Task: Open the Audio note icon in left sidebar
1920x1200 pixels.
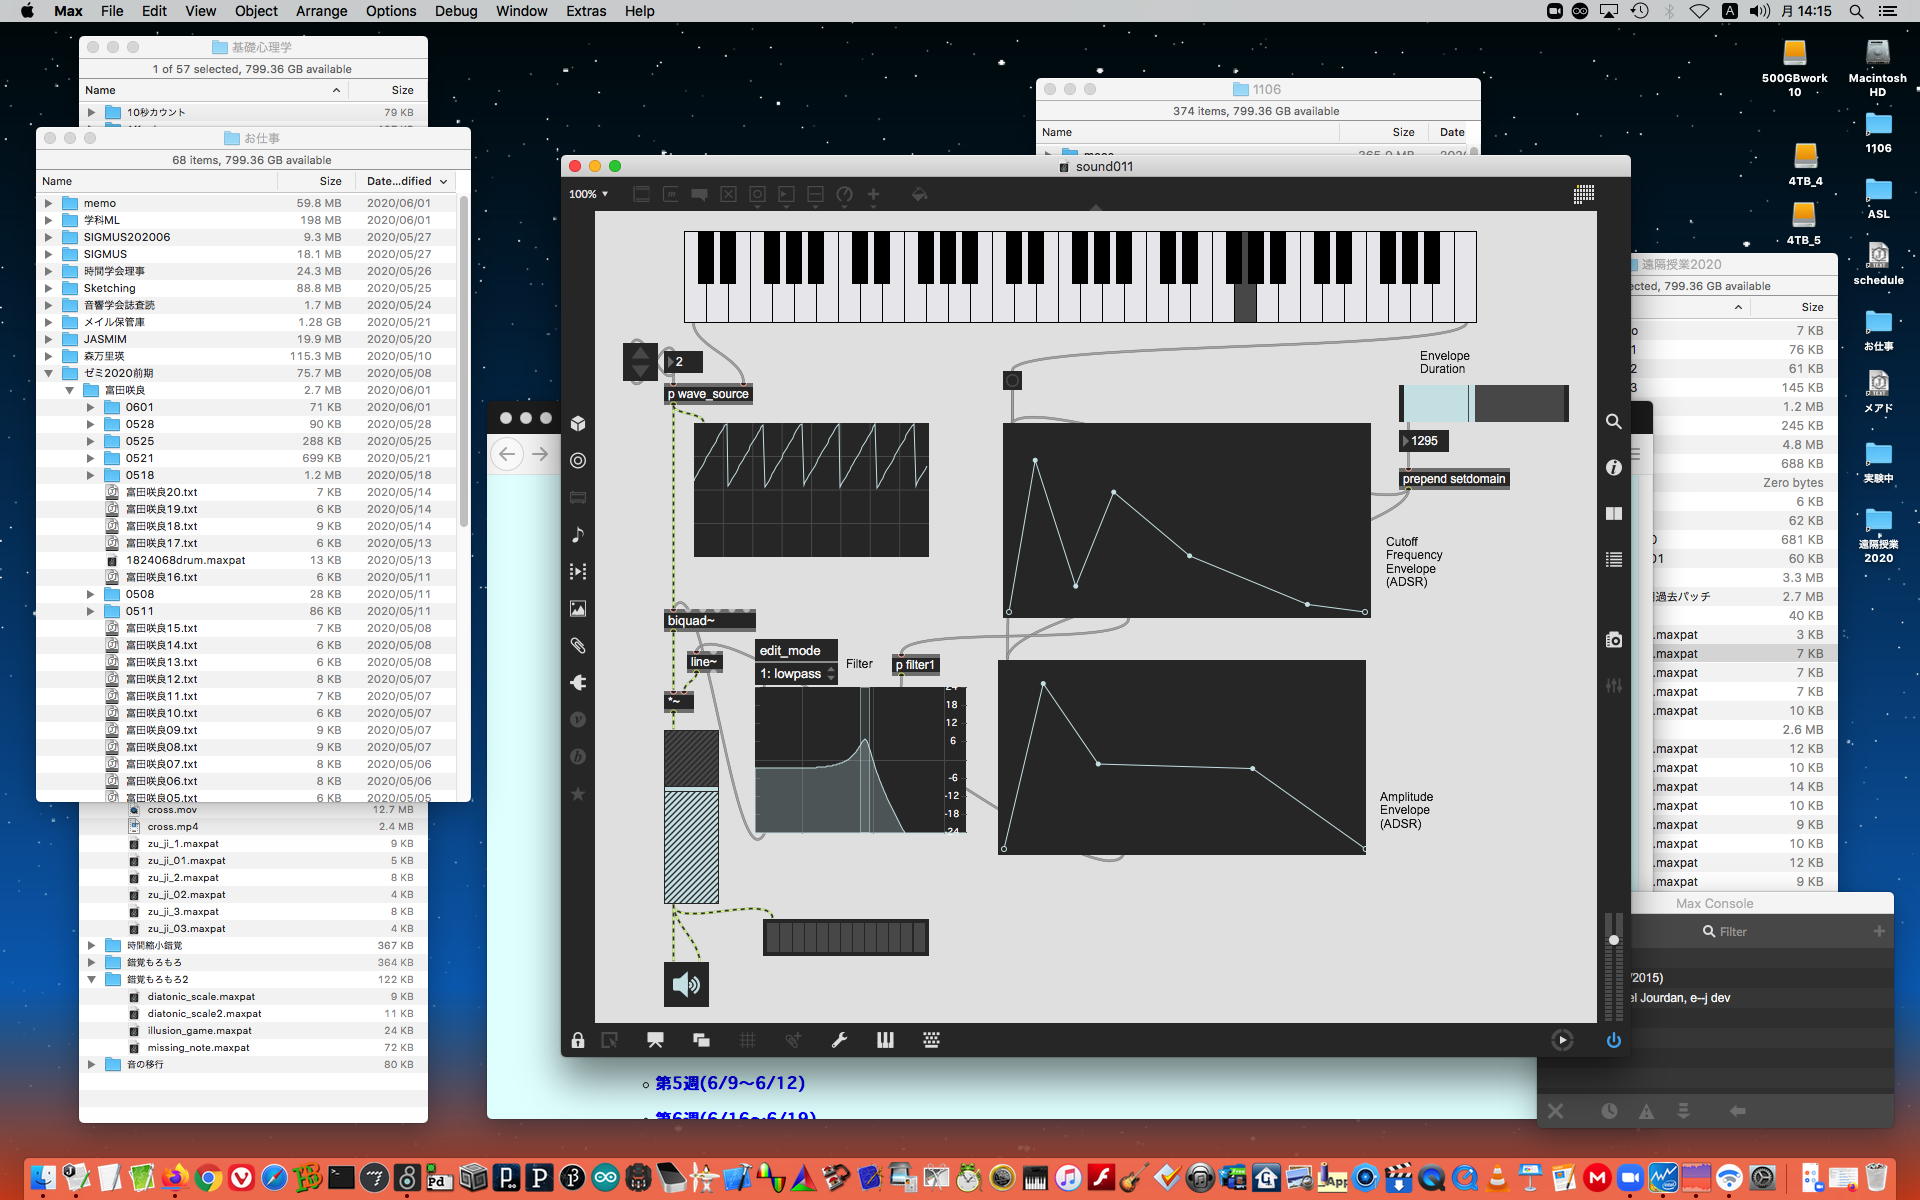Action: point(578,535)
